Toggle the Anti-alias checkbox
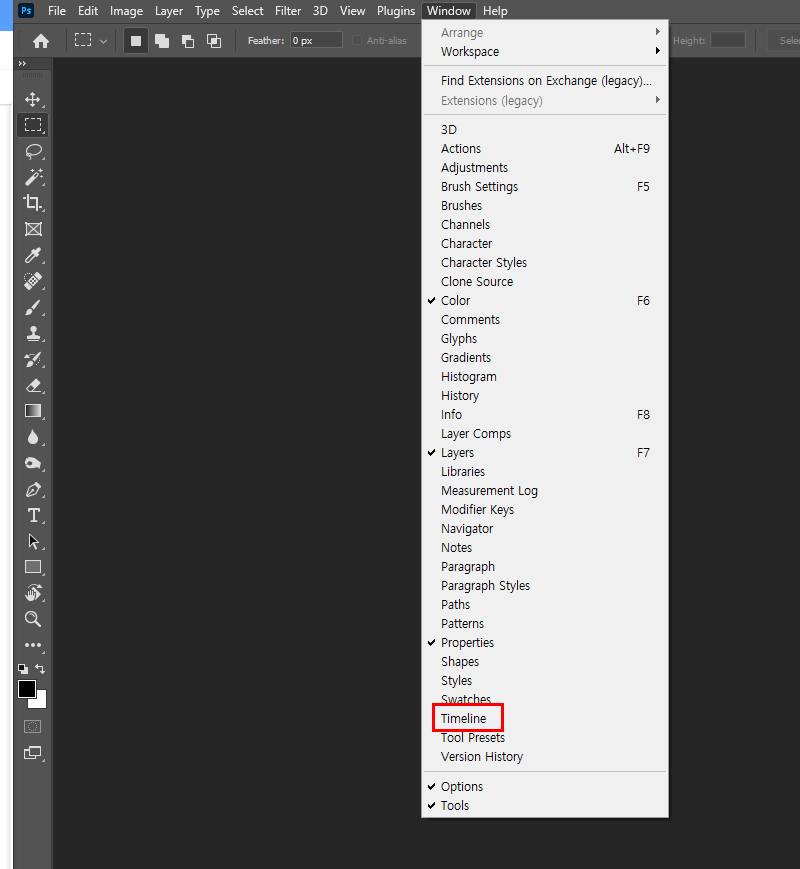Screen dimensions: 800x869 pos(357,40)
